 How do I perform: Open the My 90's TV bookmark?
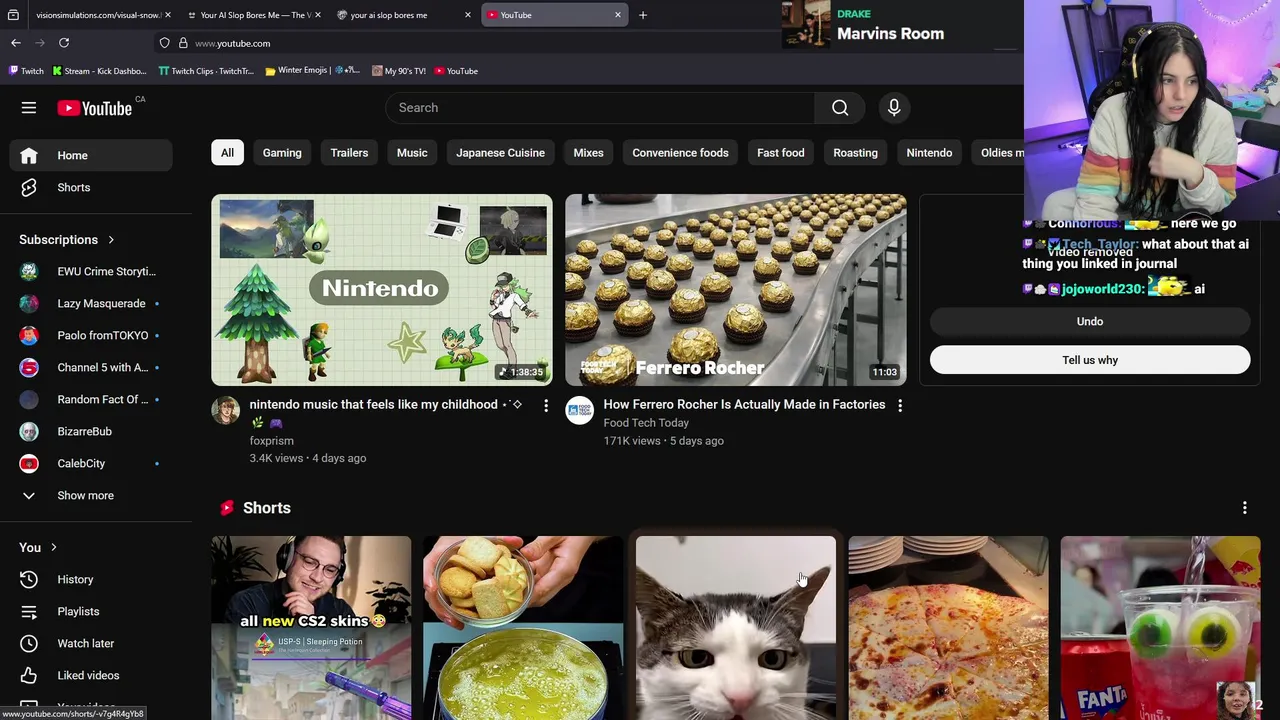coord(399,71)
